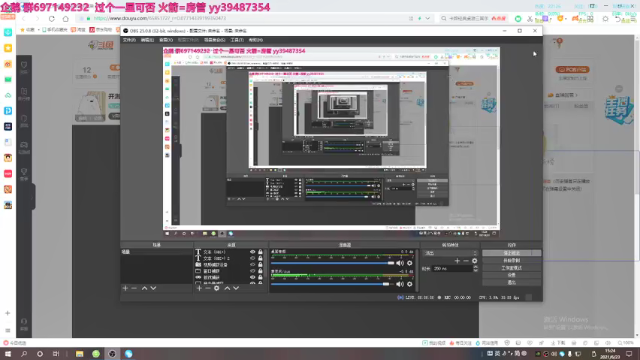This screenshot has width=640, height=360.
Task: Open the browser home page
Action: (66, 19)
